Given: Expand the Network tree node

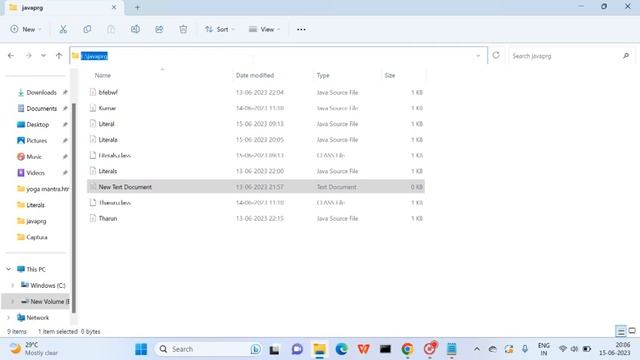Looking at the screenshot, I should pos(9,318).
